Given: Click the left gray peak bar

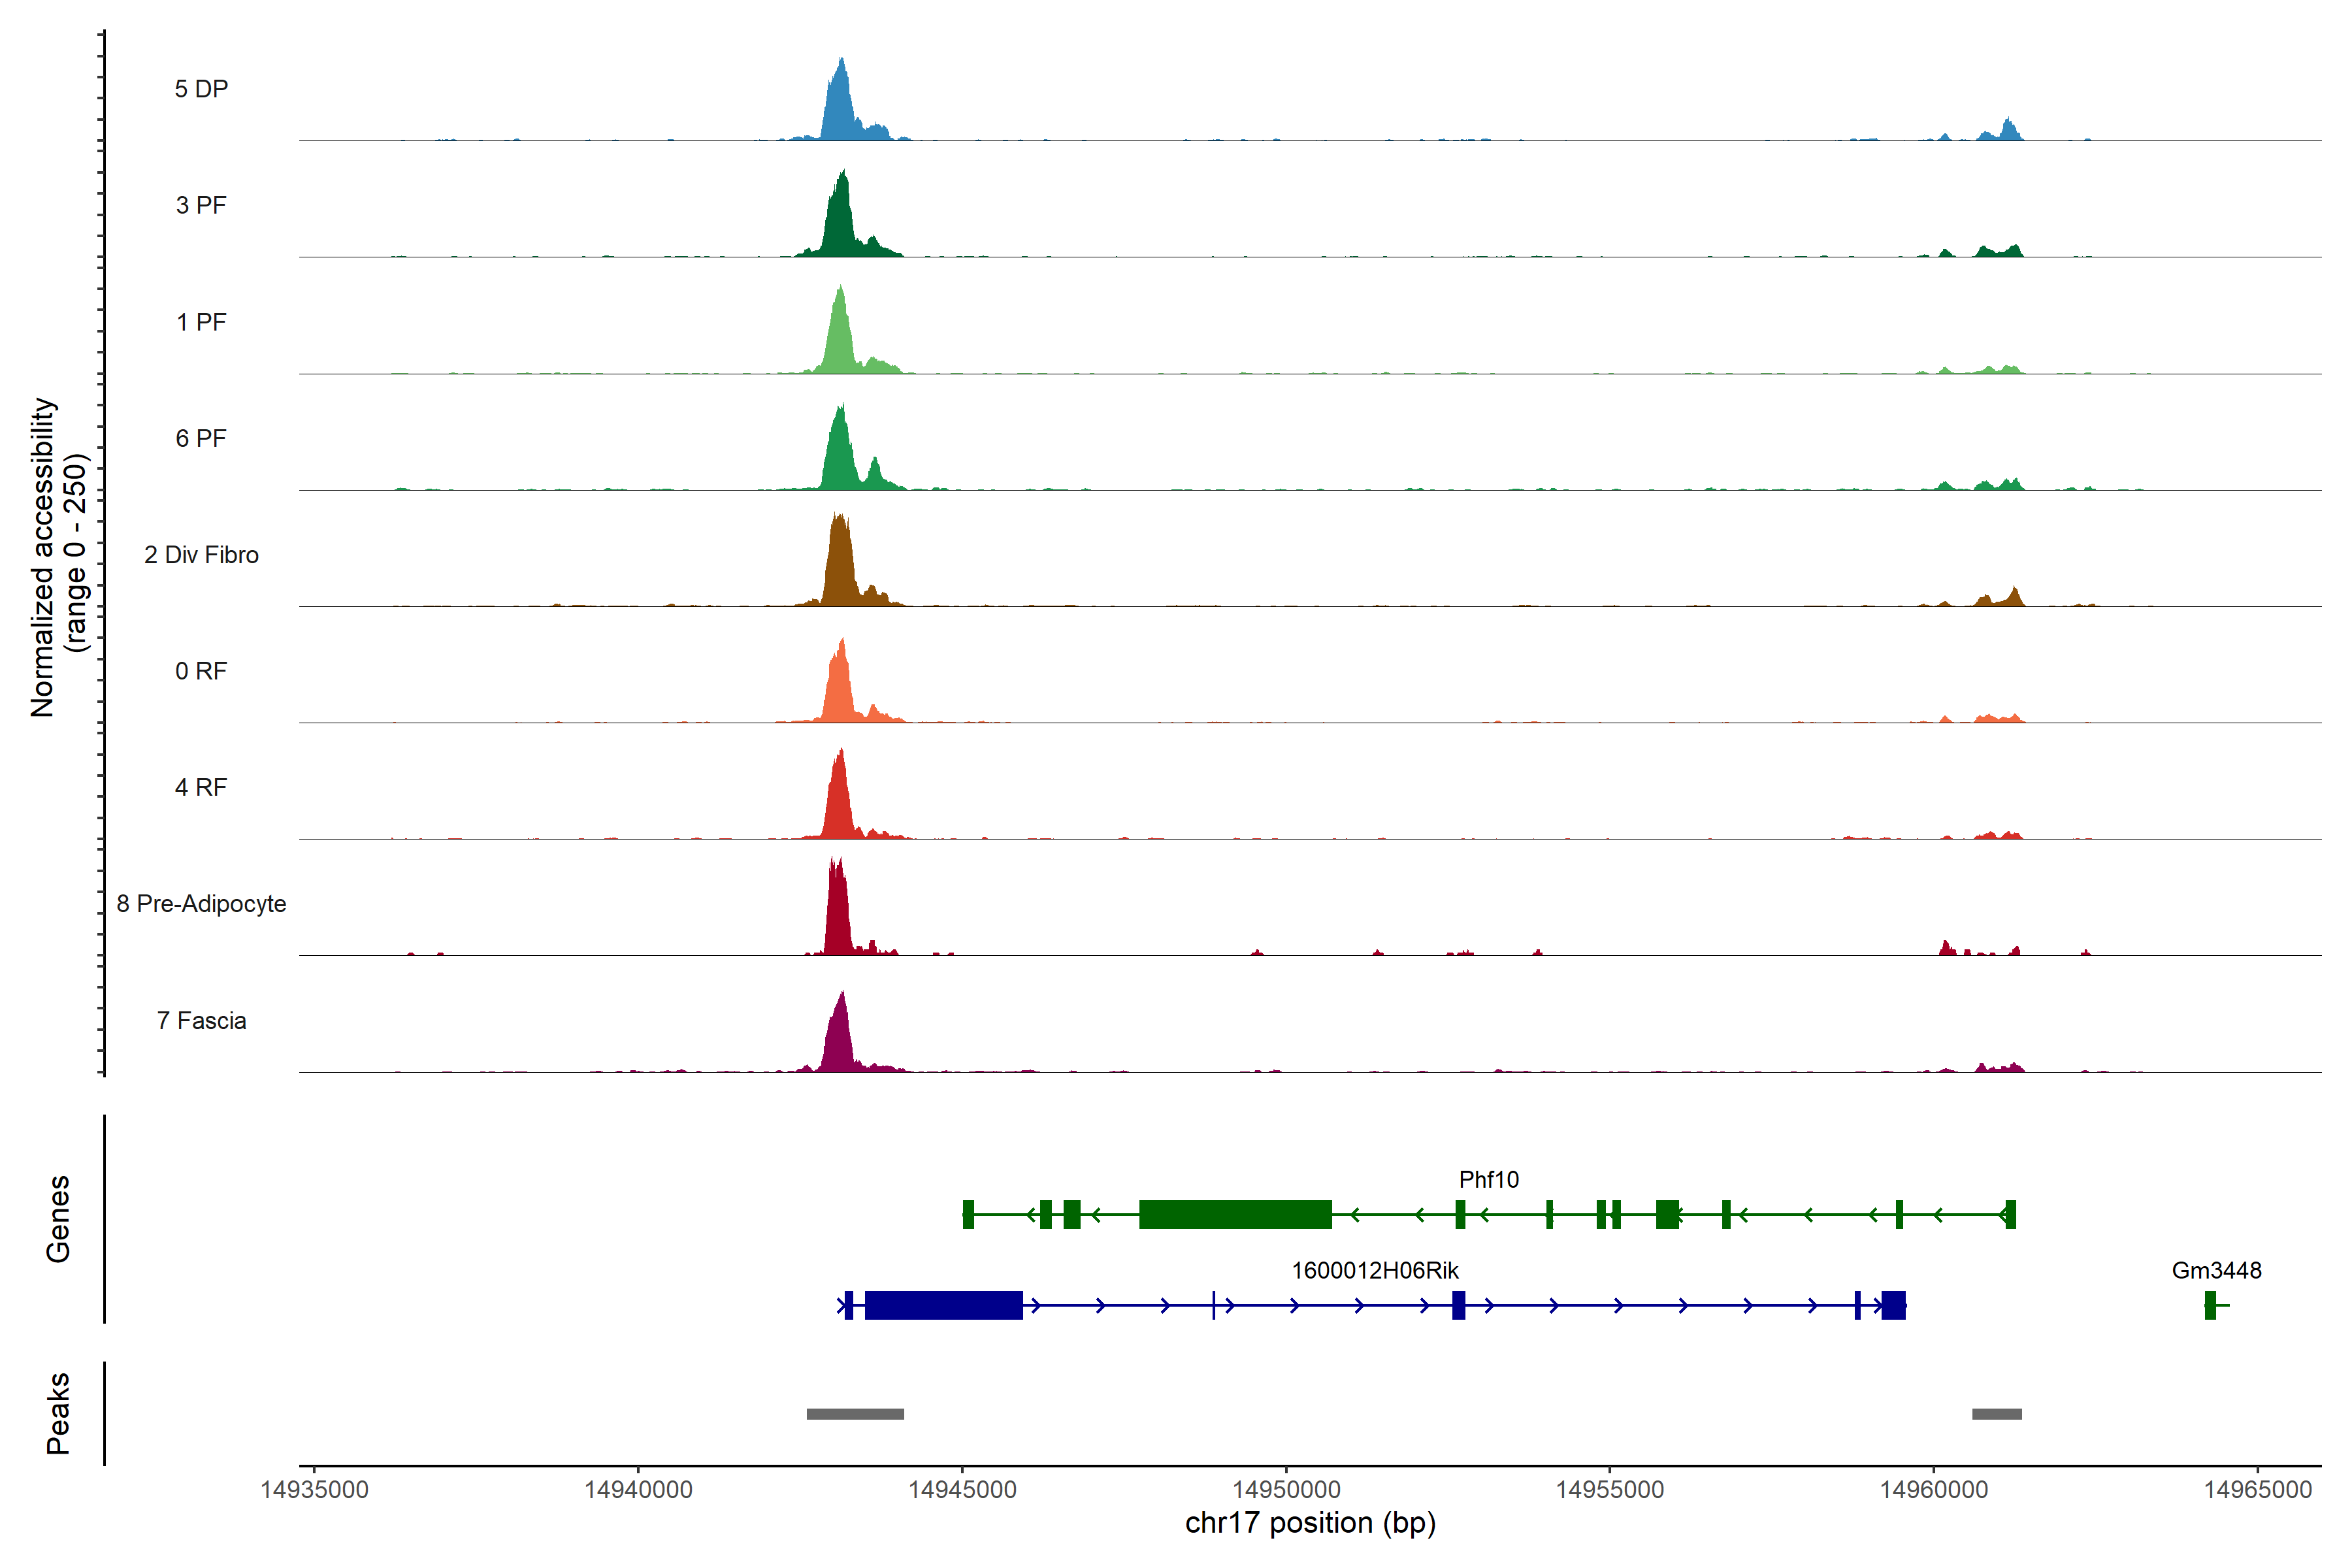Looking at the screenshot, I should pos(855,1414).
